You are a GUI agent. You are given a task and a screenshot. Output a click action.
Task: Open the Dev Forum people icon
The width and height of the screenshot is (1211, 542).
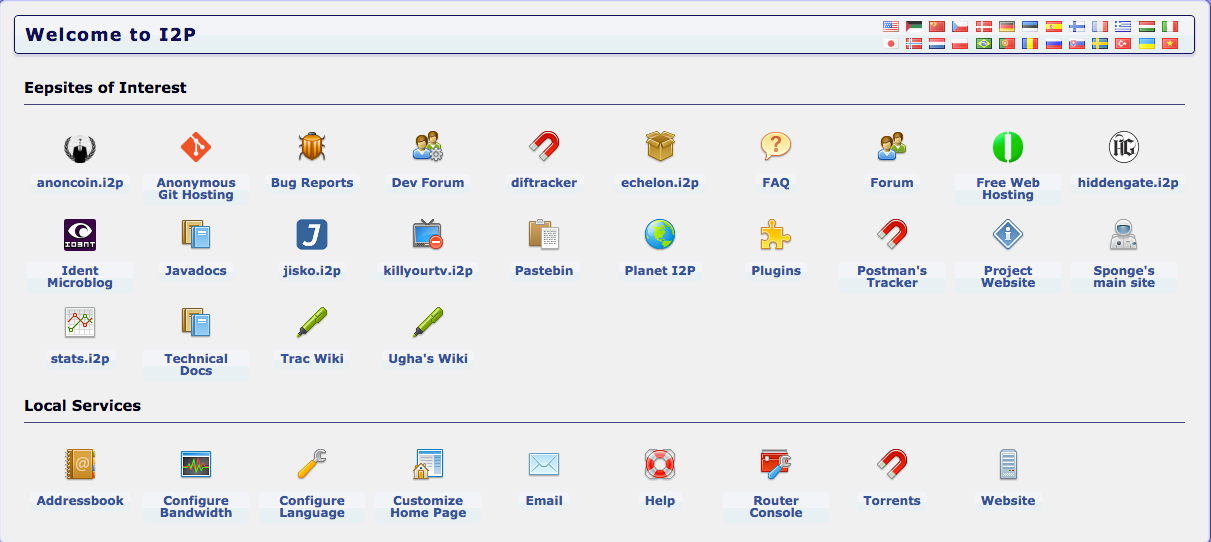click(x=428, y=148)
